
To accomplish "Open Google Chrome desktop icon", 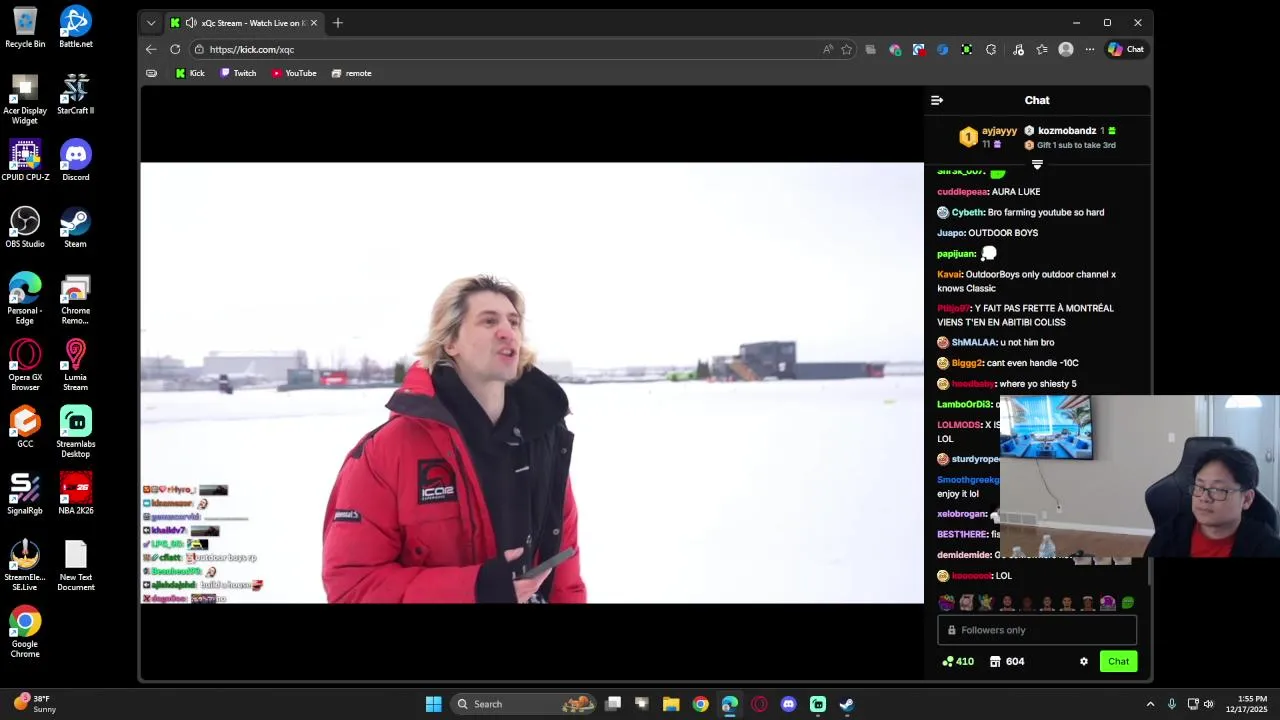I will tap(25, 633).
